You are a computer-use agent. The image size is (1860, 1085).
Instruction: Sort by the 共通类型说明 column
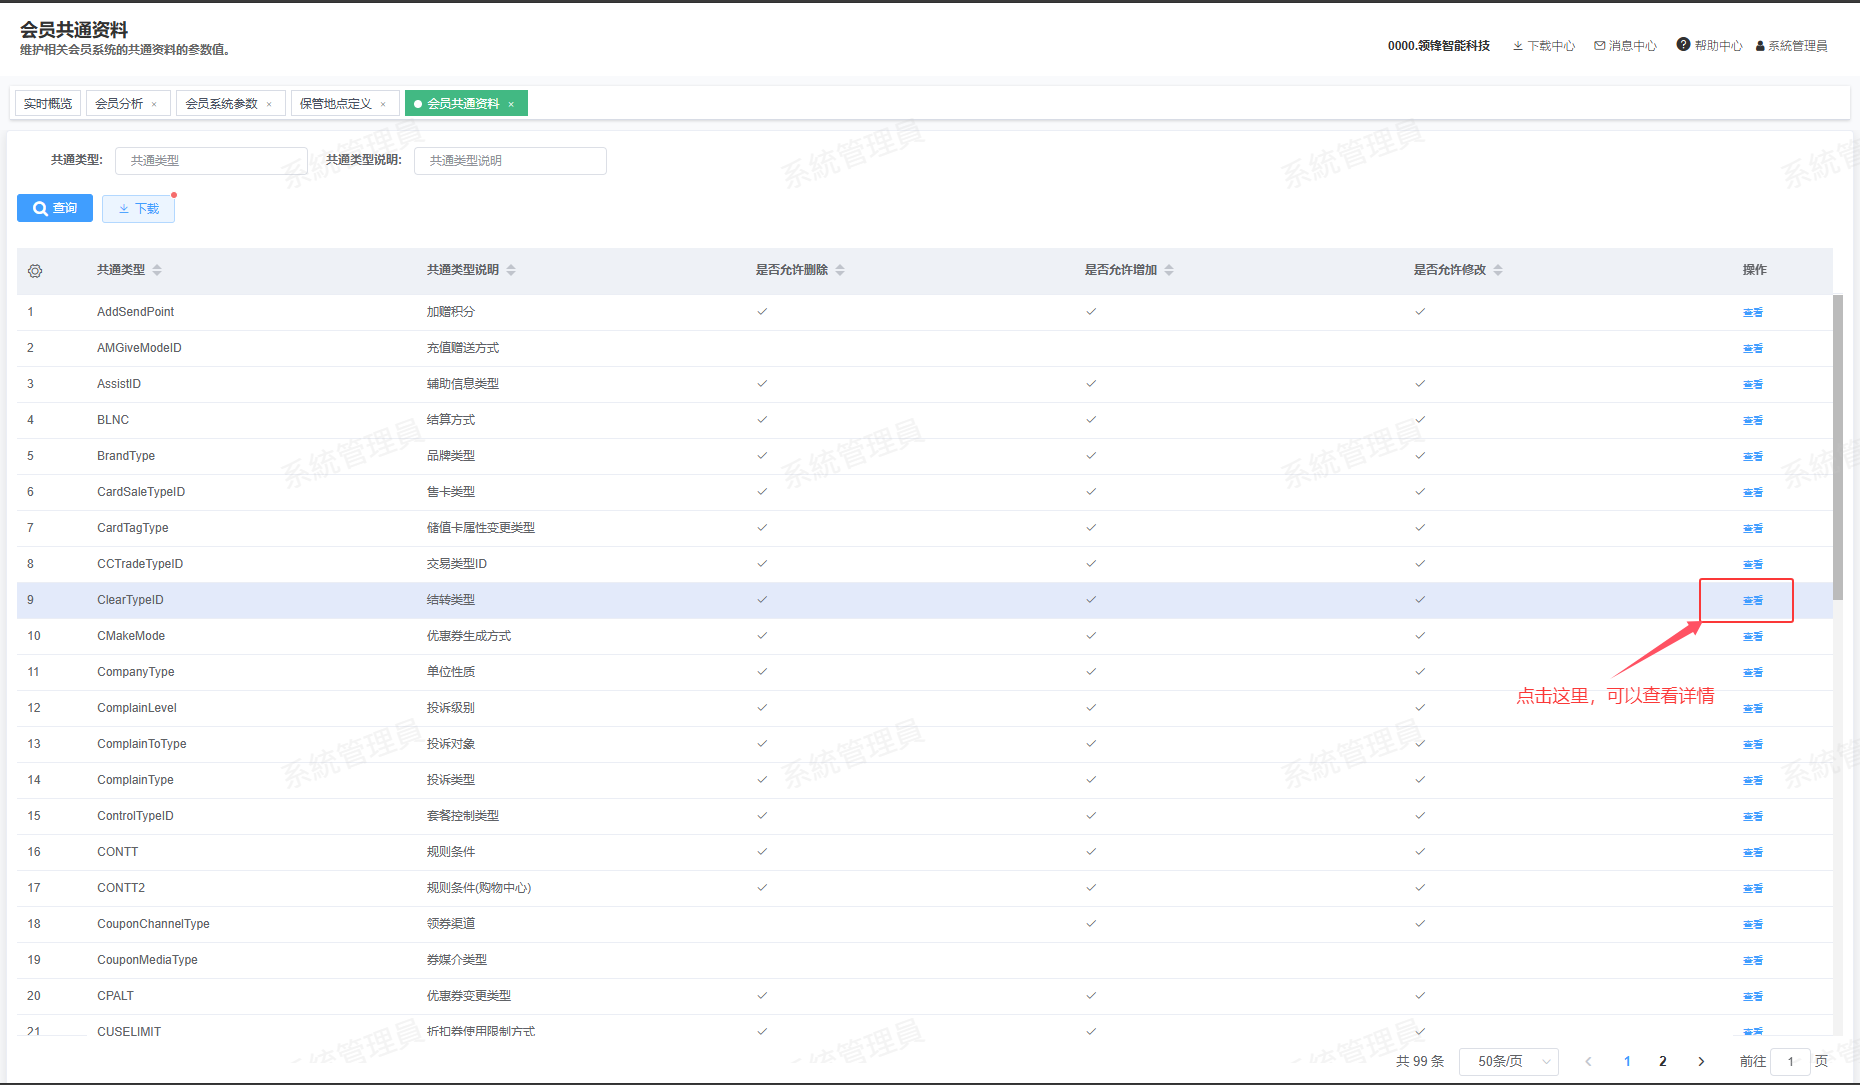point(511,270)
